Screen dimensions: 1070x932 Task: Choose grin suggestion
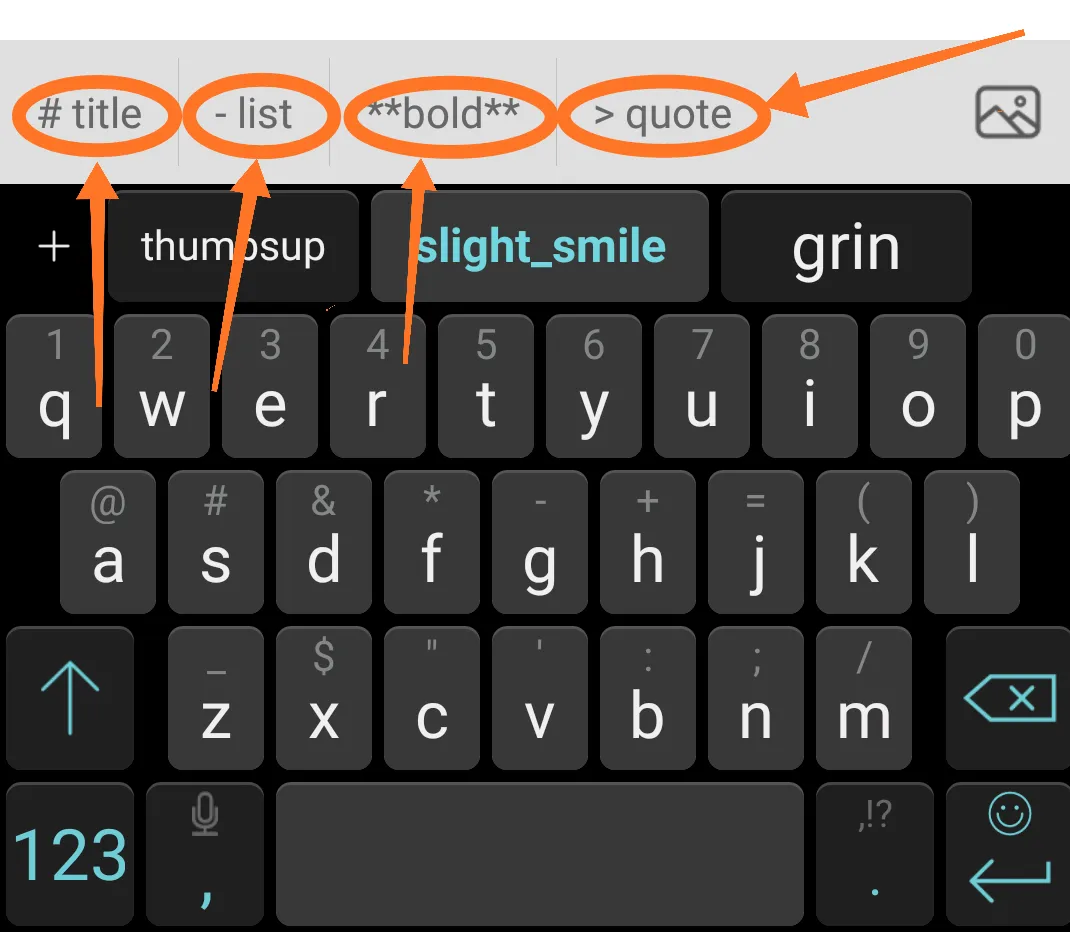tap(846, 246)
